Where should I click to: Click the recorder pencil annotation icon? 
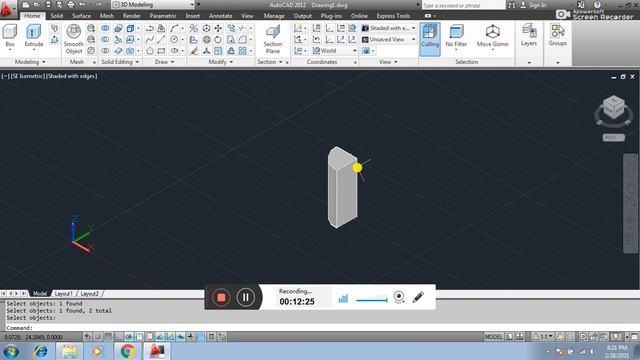pos(418,297)
